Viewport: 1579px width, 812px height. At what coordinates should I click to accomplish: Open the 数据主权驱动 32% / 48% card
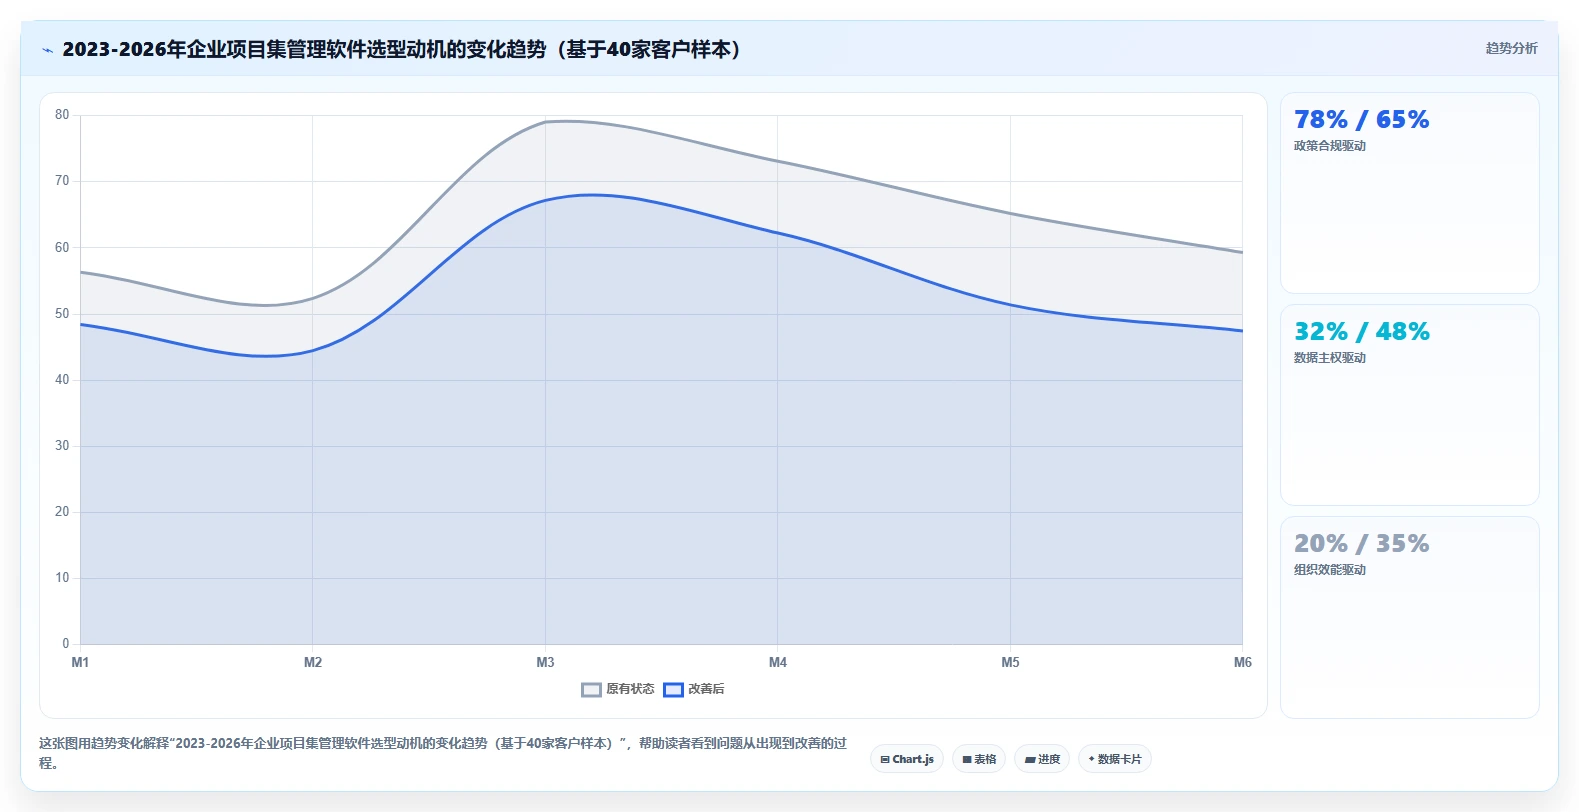[x=1410, y=405]
